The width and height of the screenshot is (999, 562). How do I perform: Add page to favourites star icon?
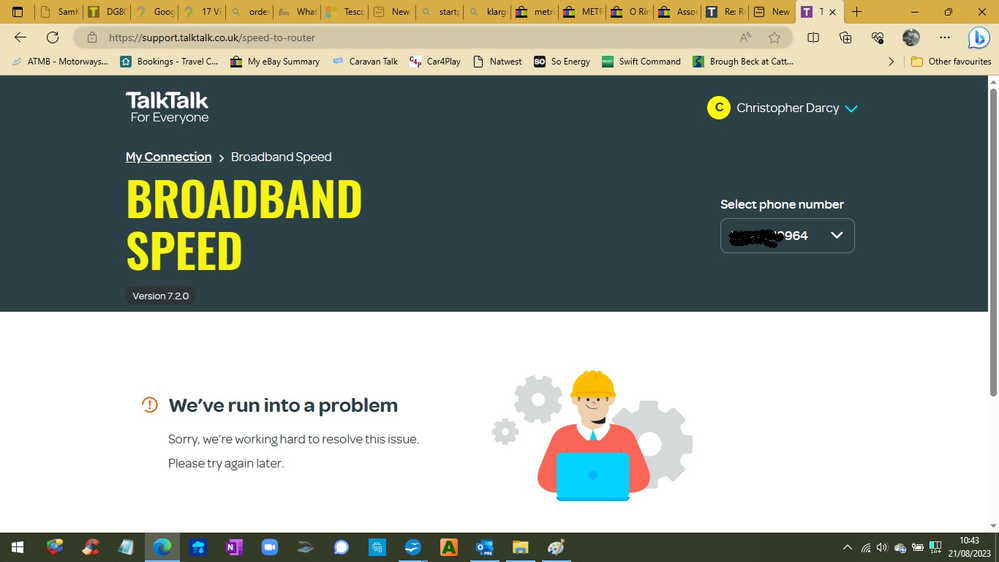[774, 37]
